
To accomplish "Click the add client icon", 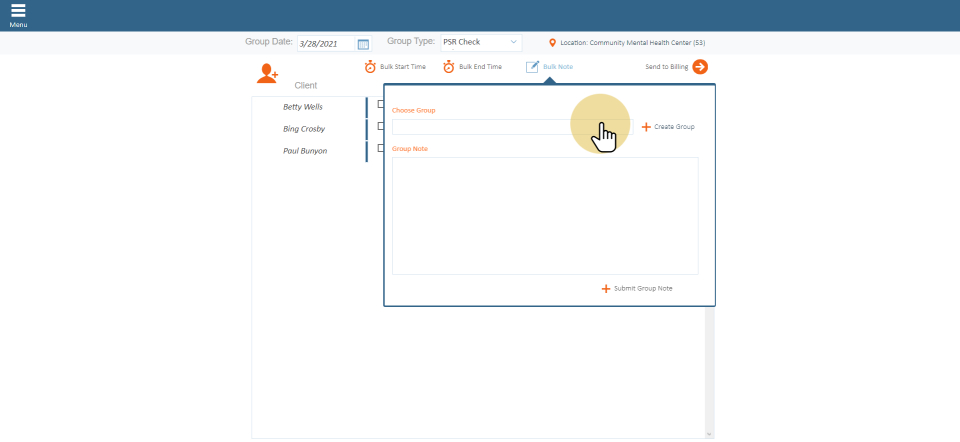I will pos(267,73).
